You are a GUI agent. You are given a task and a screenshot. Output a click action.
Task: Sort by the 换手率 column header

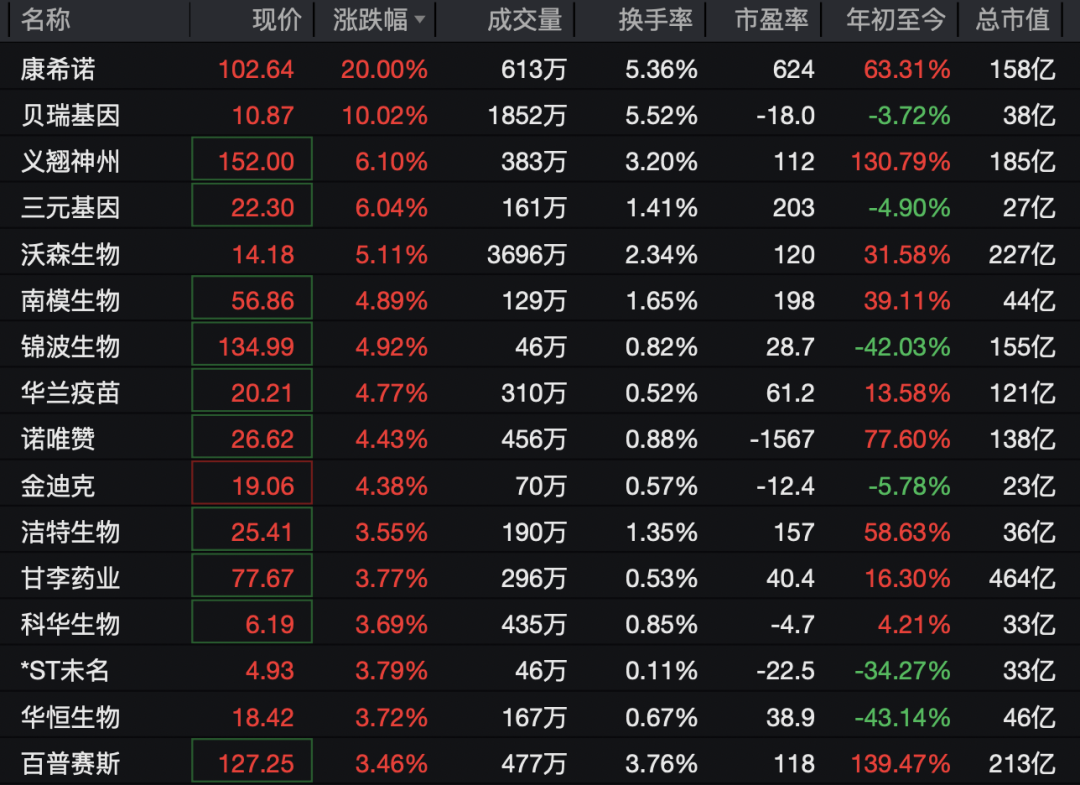[655, 20]
